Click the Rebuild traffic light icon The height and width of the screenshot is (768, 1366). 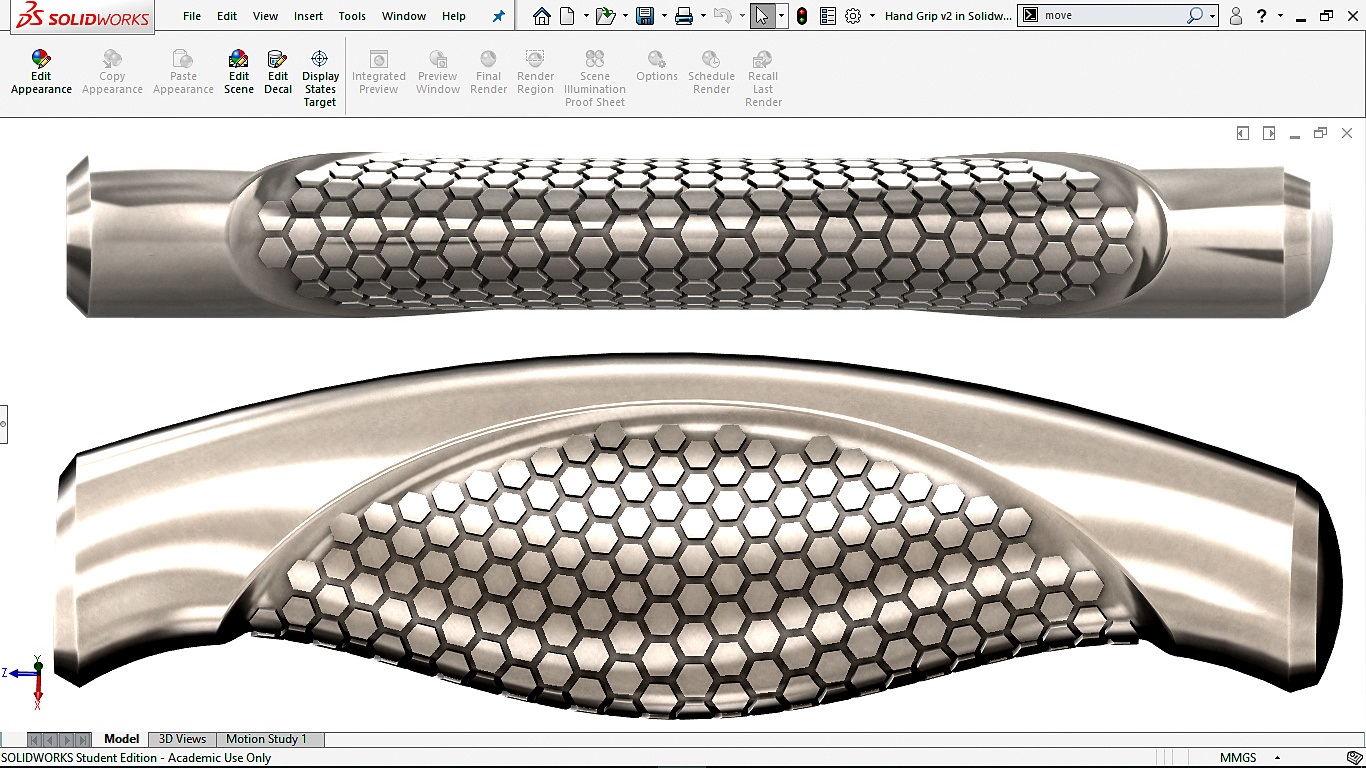click(802, 16)
